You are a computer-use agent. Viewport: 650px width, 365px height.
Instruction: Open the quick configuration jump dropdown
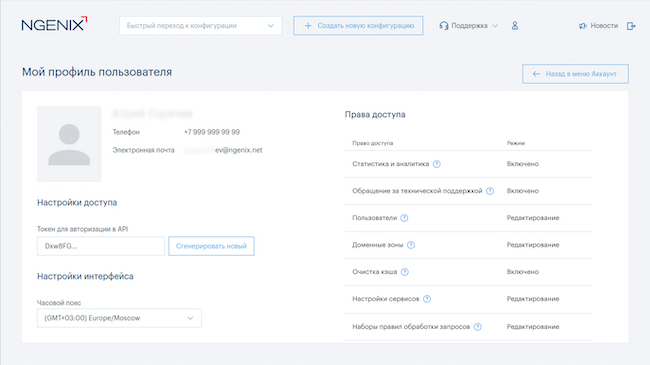pos(201,26)
